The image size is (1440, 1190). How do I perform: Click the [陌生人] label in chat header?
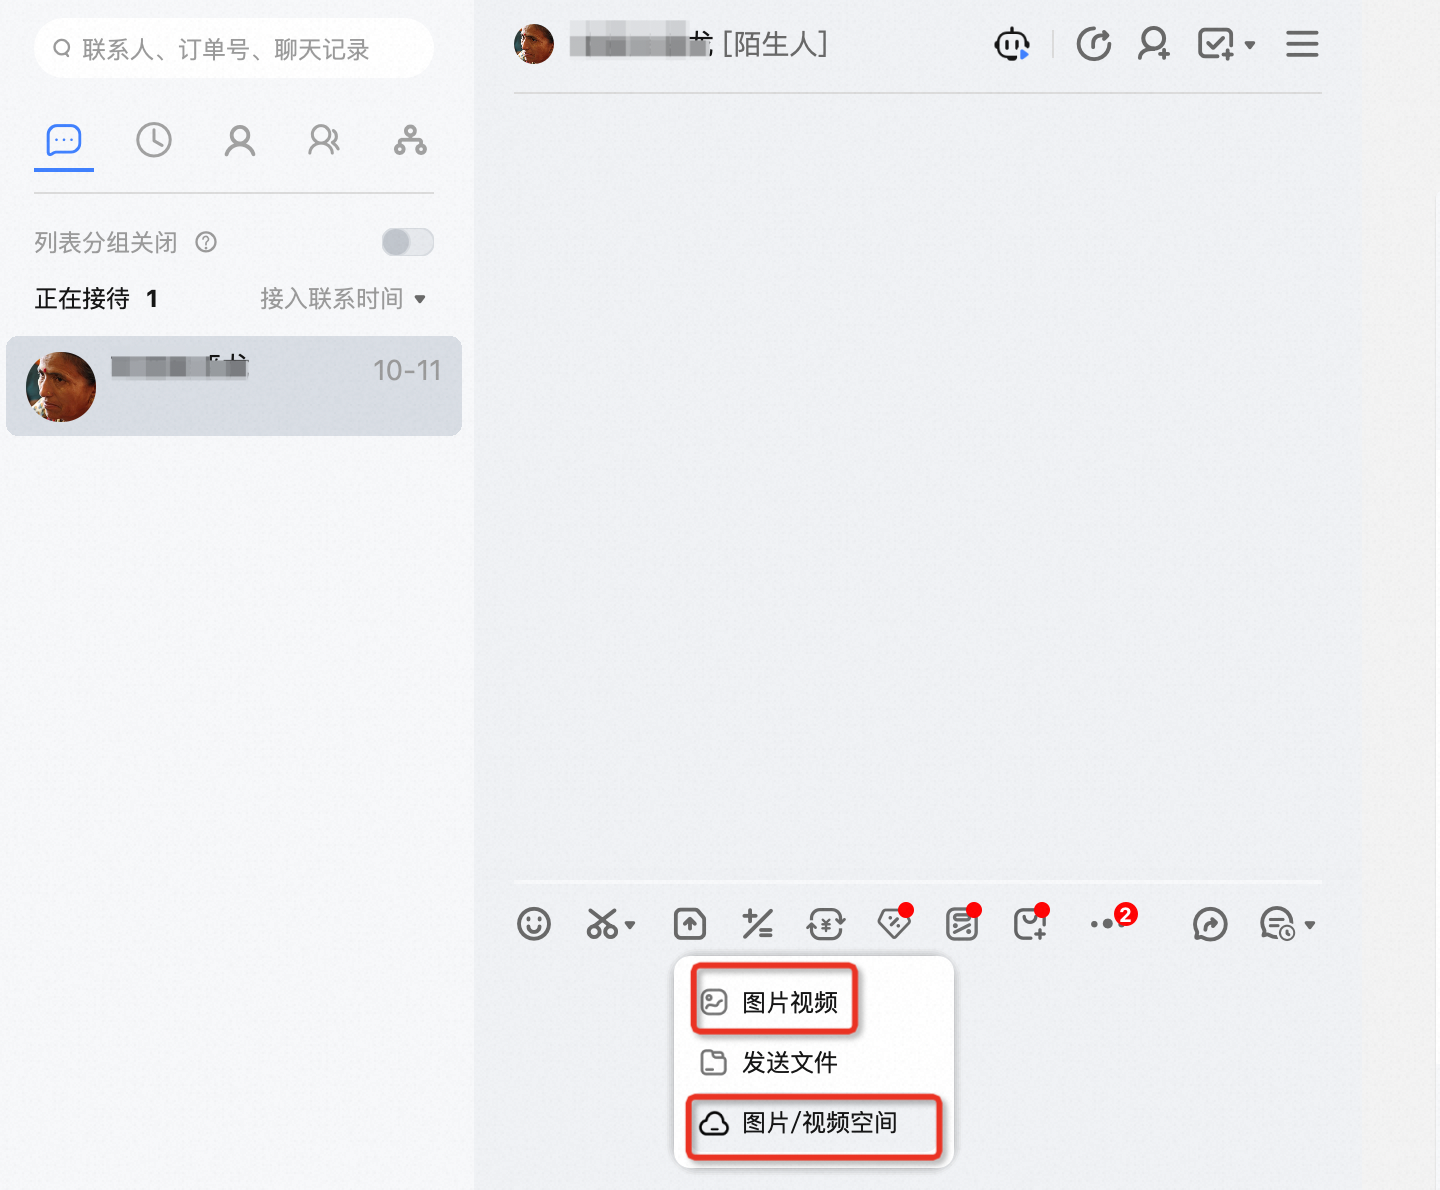click(775, 44)
